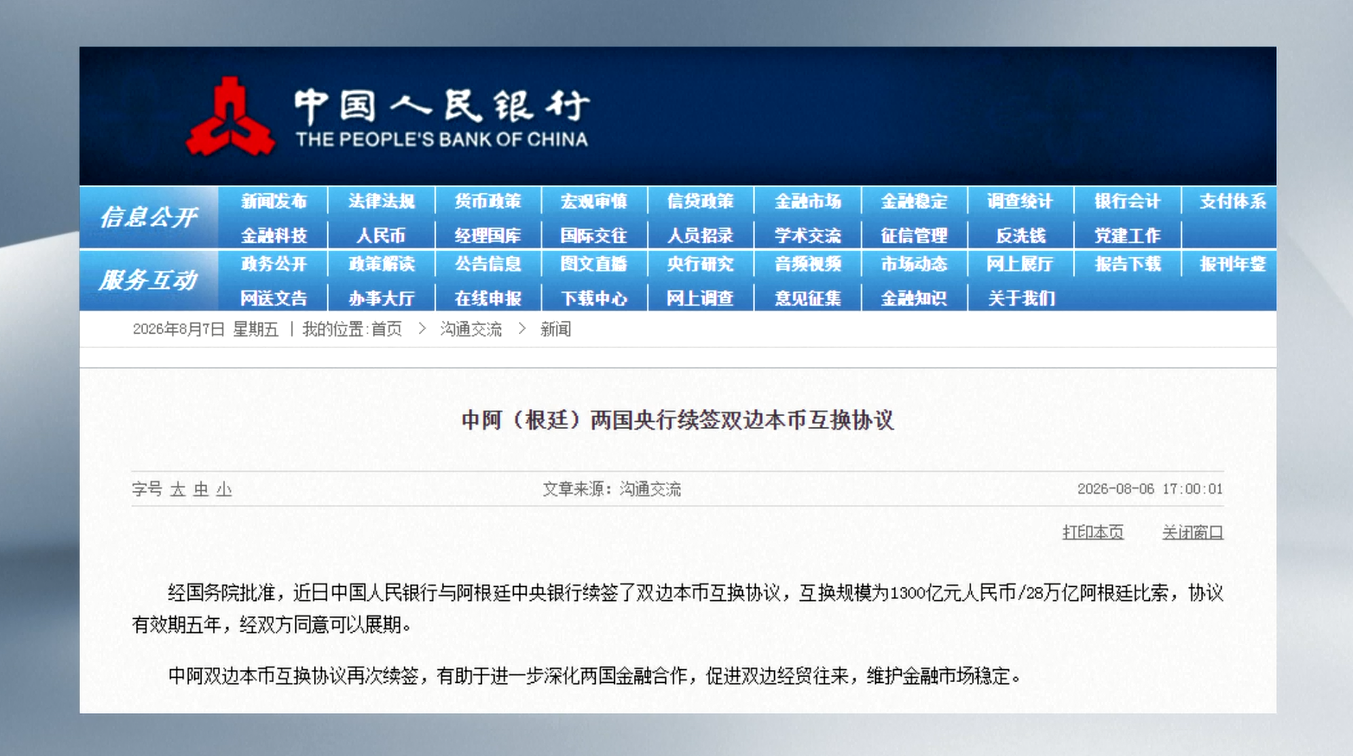Open 意见征集 section
The height and width of the screenshot is (756, 1353).
coord(808,298)
